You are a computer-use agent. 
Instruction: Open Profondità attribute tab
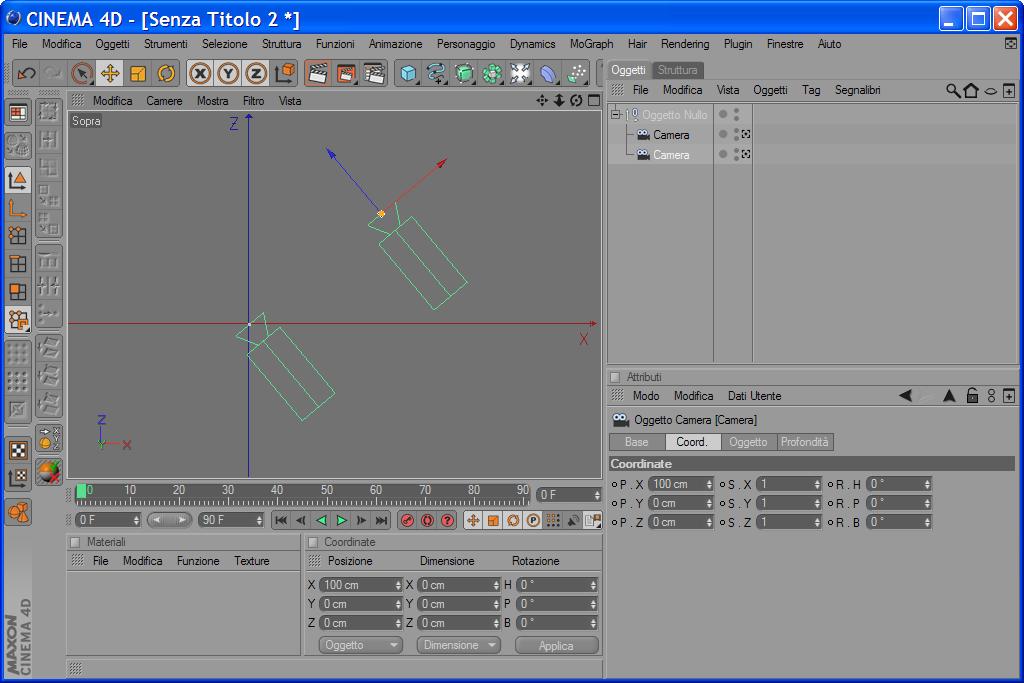805,442
